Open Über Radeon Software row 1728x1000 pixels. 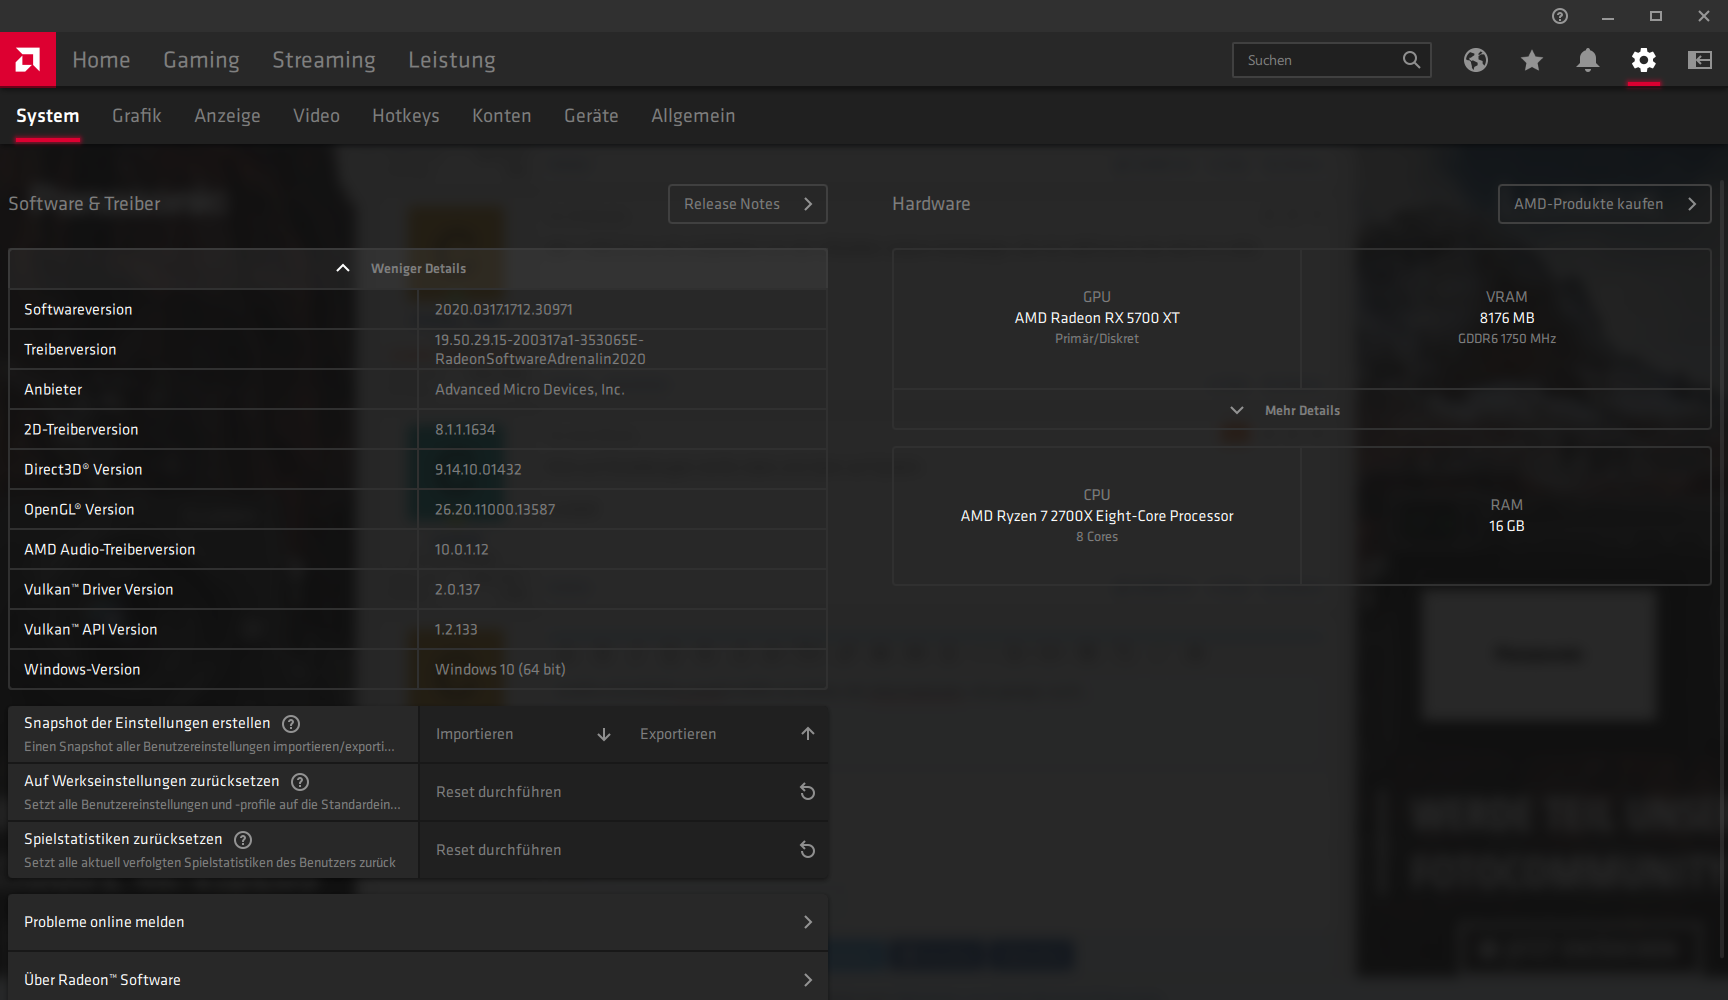point(418,980)
